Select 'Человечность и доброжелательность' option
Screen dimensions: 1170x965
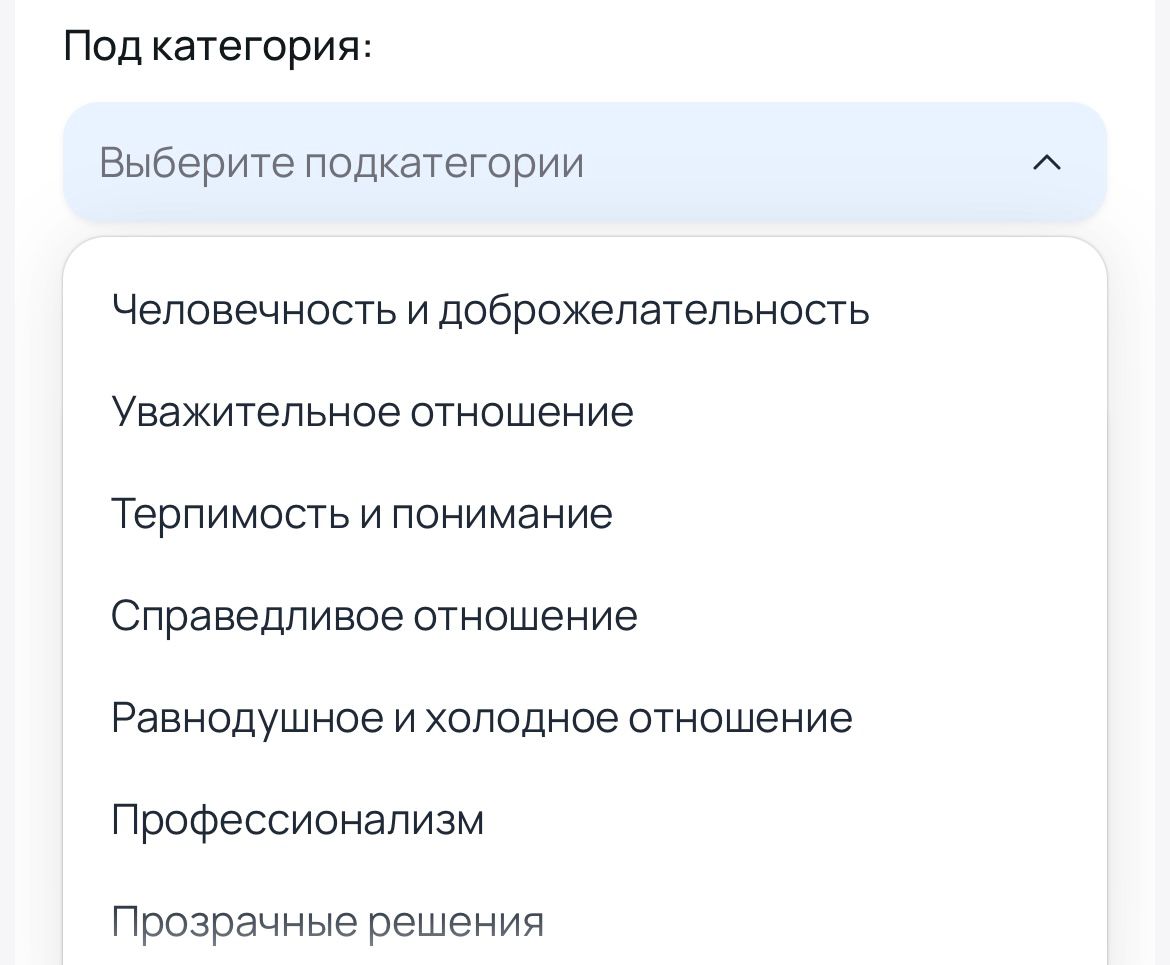(490, 311)
